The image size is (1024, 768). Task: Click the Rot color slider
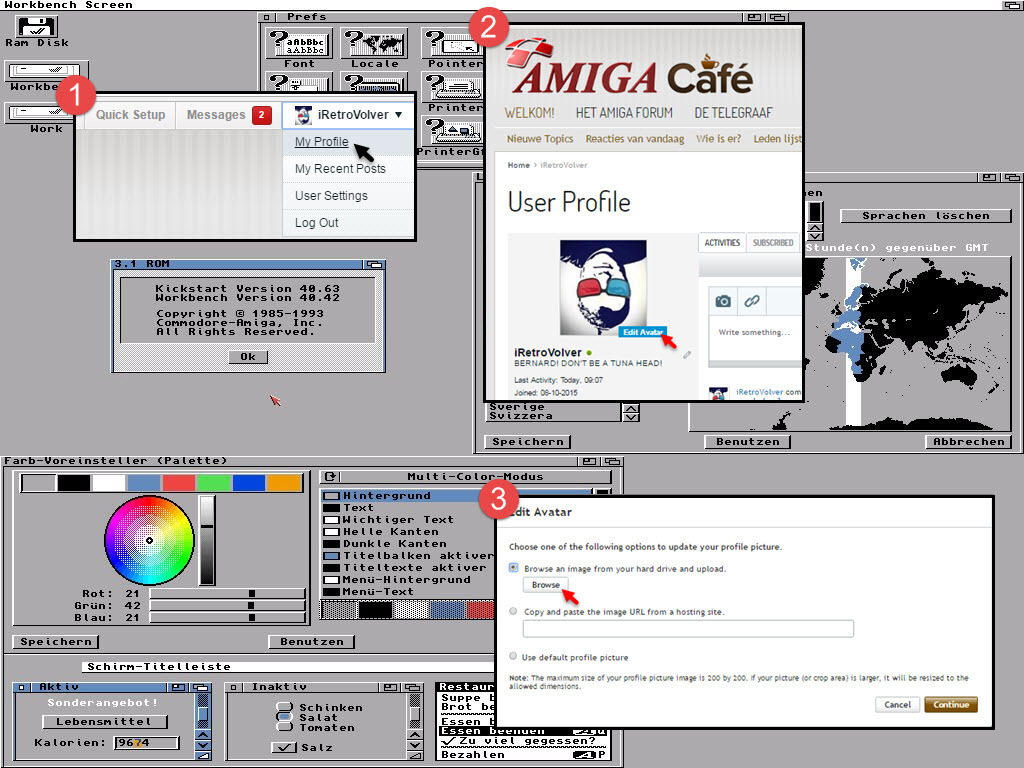(227, 594)
